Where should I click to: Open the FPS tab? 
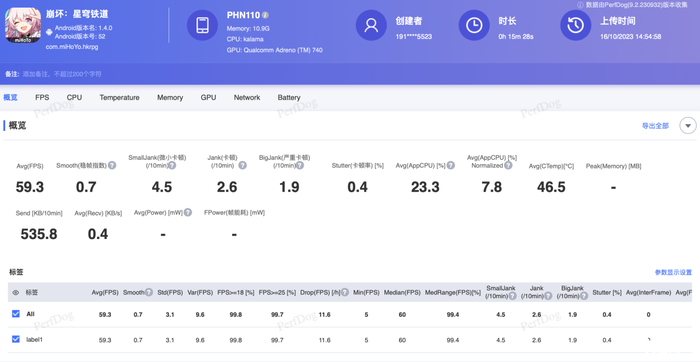[x=42, y=97]
